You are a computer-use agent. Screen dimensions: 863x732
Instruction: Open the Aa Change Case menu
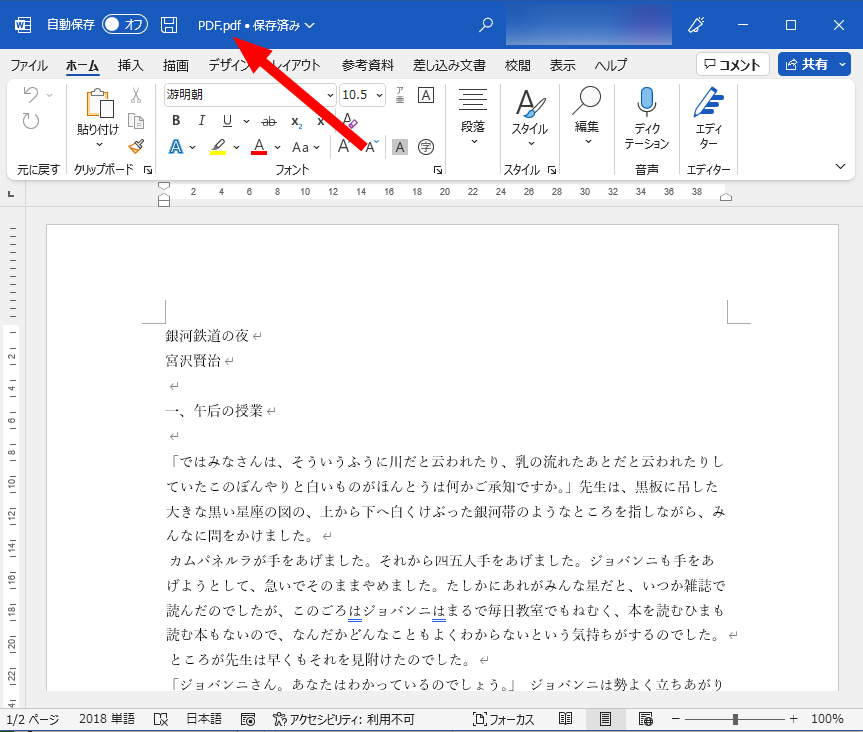pyautogui.click(x=305, y=148)
